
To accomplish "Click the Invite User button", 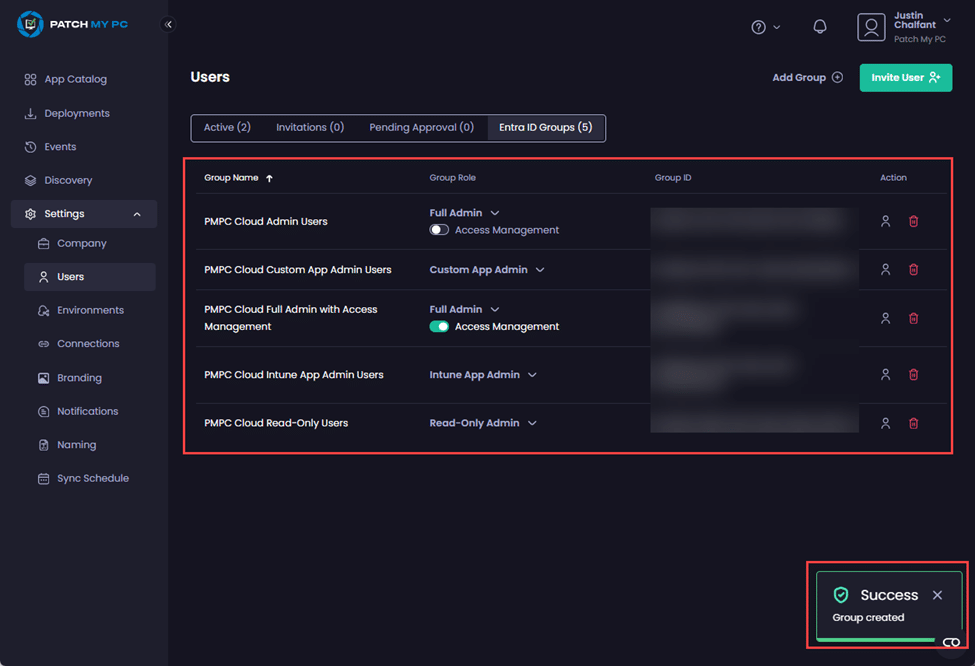I will pyautogui.click(x=905, y=77).
